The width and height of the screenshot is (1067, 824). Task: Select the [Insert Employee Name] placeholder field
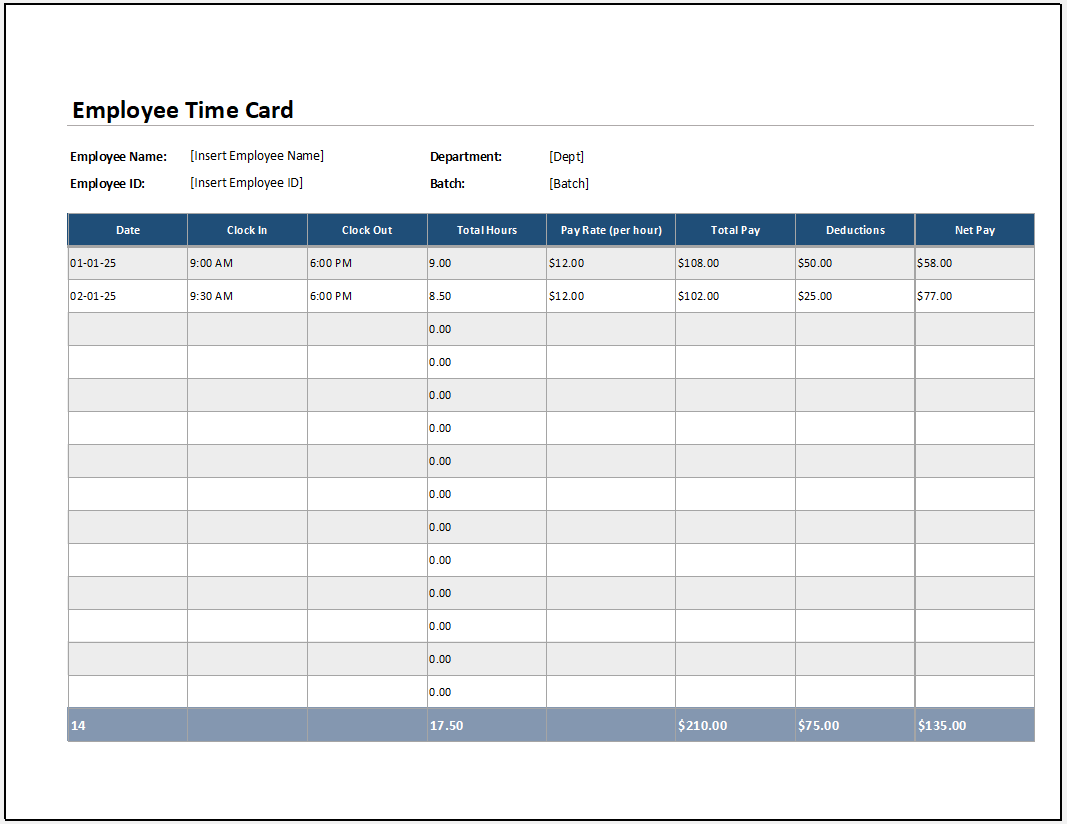(256, 155)
